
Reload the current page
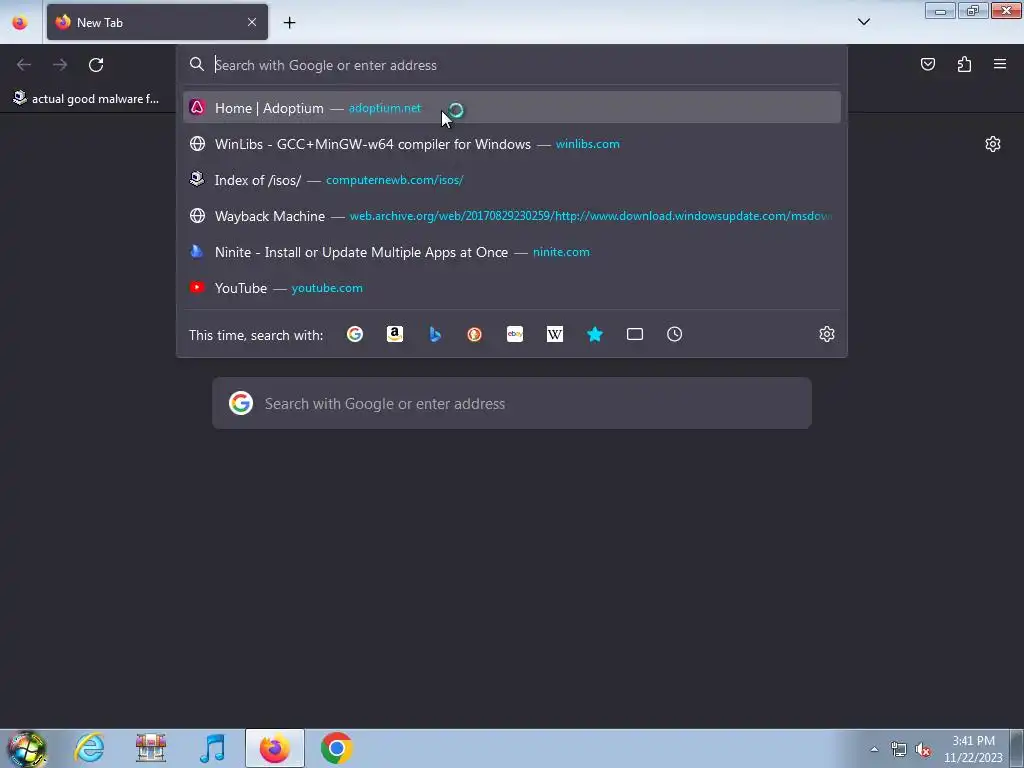96,65
